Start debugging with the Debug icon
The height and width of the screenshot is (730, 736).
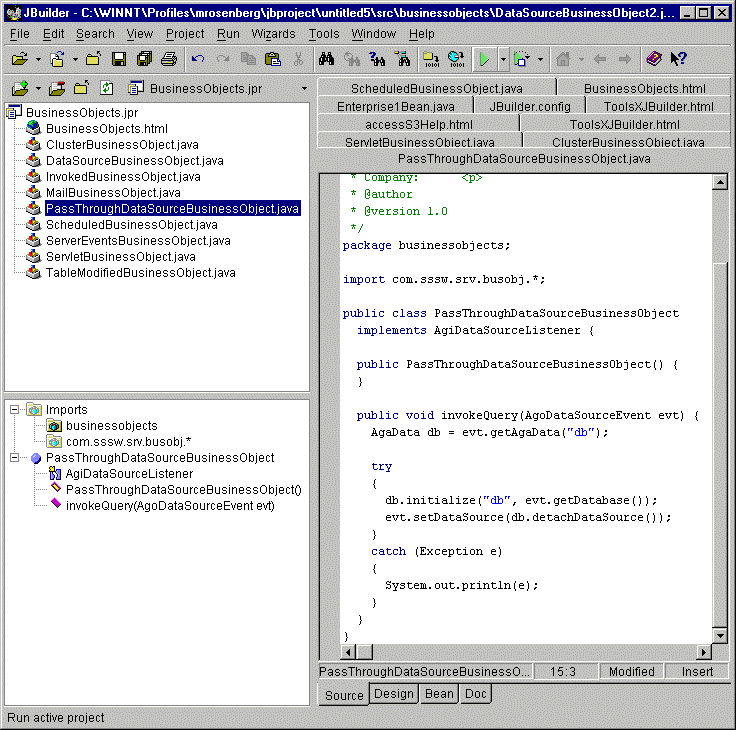tap(521, 59)
